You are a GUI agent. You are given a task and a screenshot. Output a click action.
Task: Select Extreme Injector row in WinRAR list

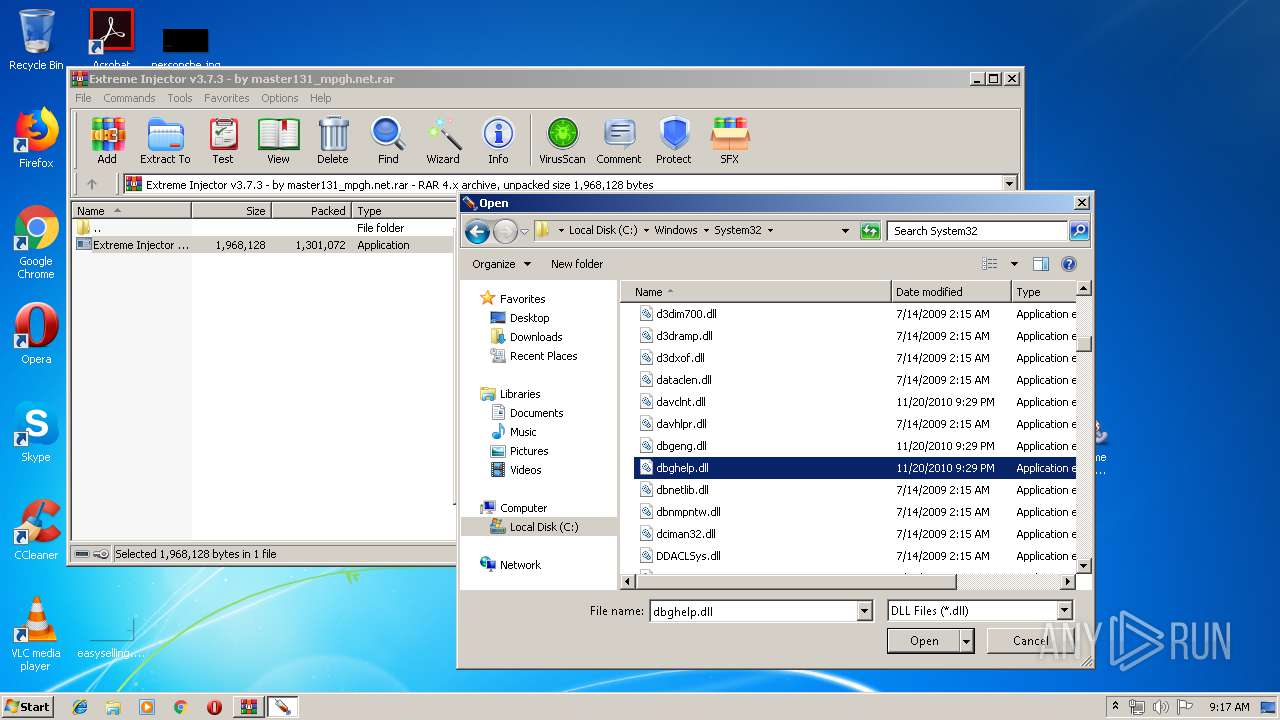coord(263,245)
